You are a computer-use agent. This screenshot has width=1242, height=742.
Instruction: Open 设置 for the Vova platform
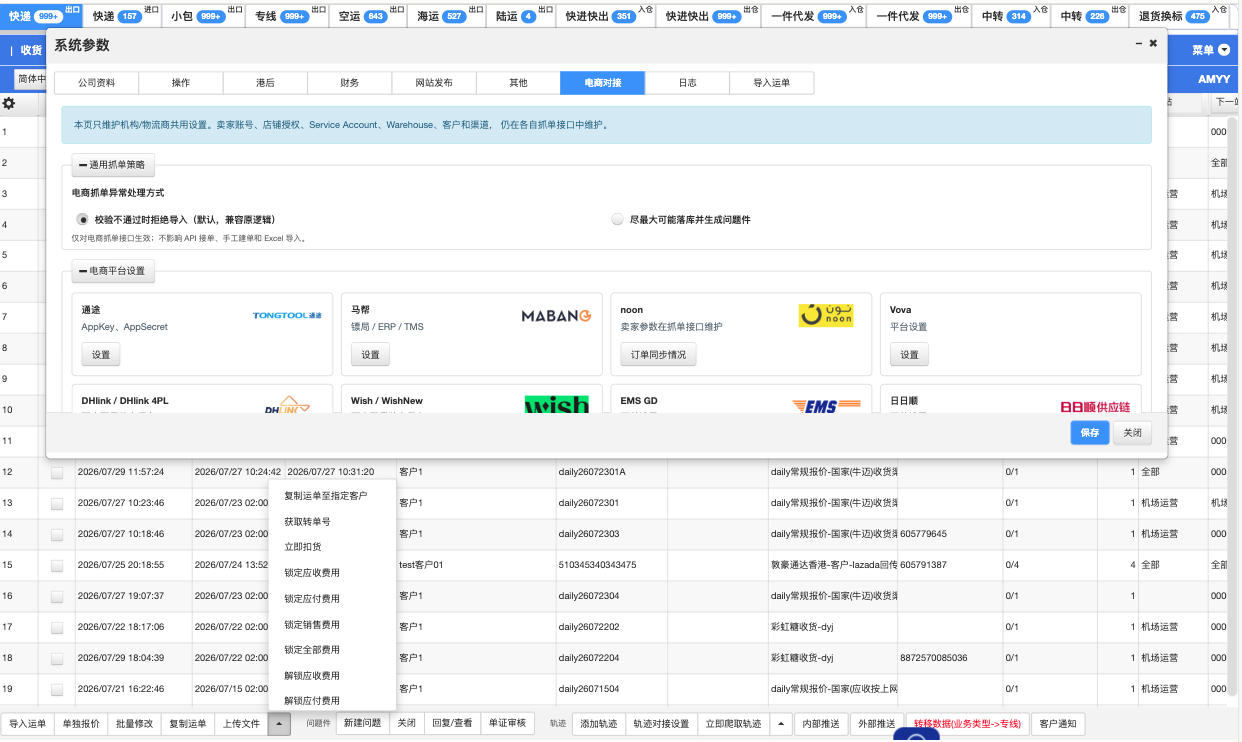click(x=909, y=355)
